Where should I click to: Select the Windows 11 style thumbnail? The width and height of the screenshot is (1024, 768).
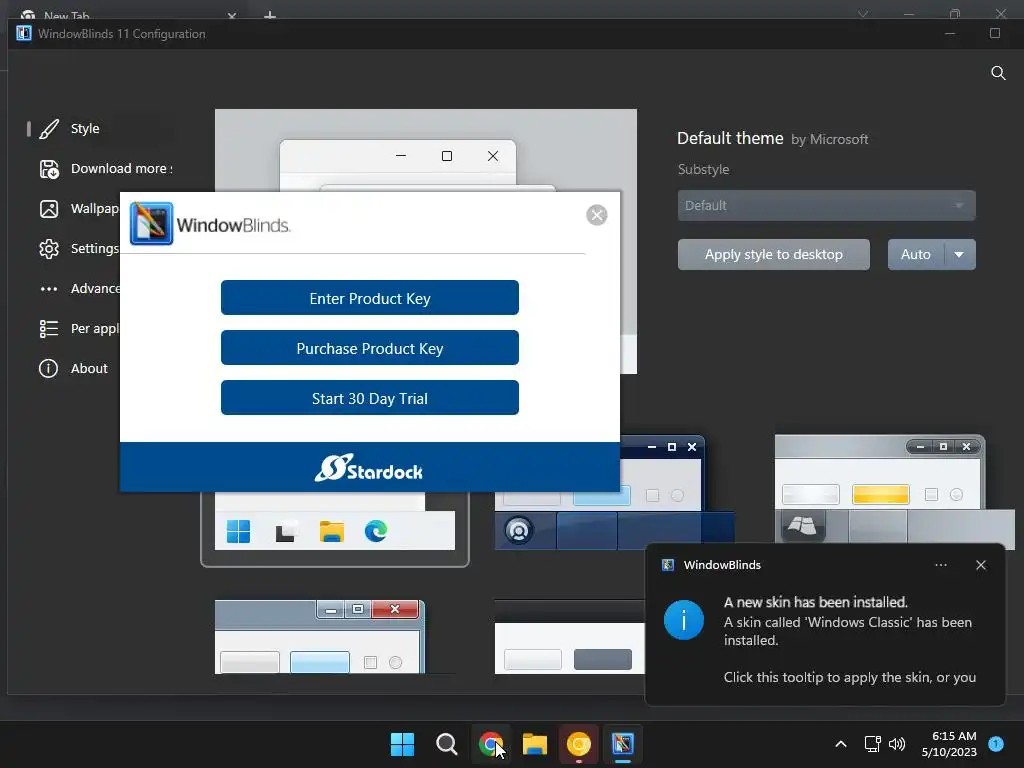334,529
